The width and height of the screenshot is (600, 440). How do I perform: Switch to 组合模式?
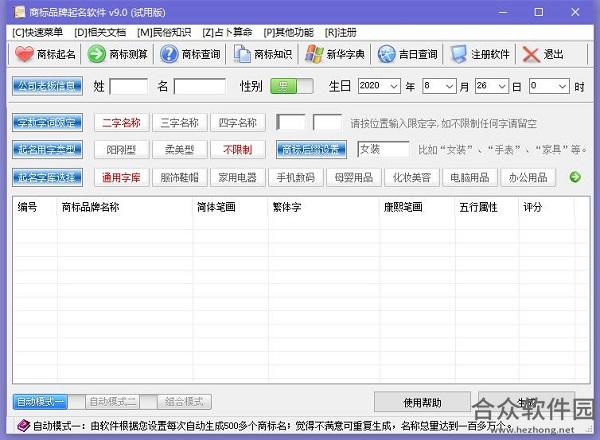tap(184, 402)
